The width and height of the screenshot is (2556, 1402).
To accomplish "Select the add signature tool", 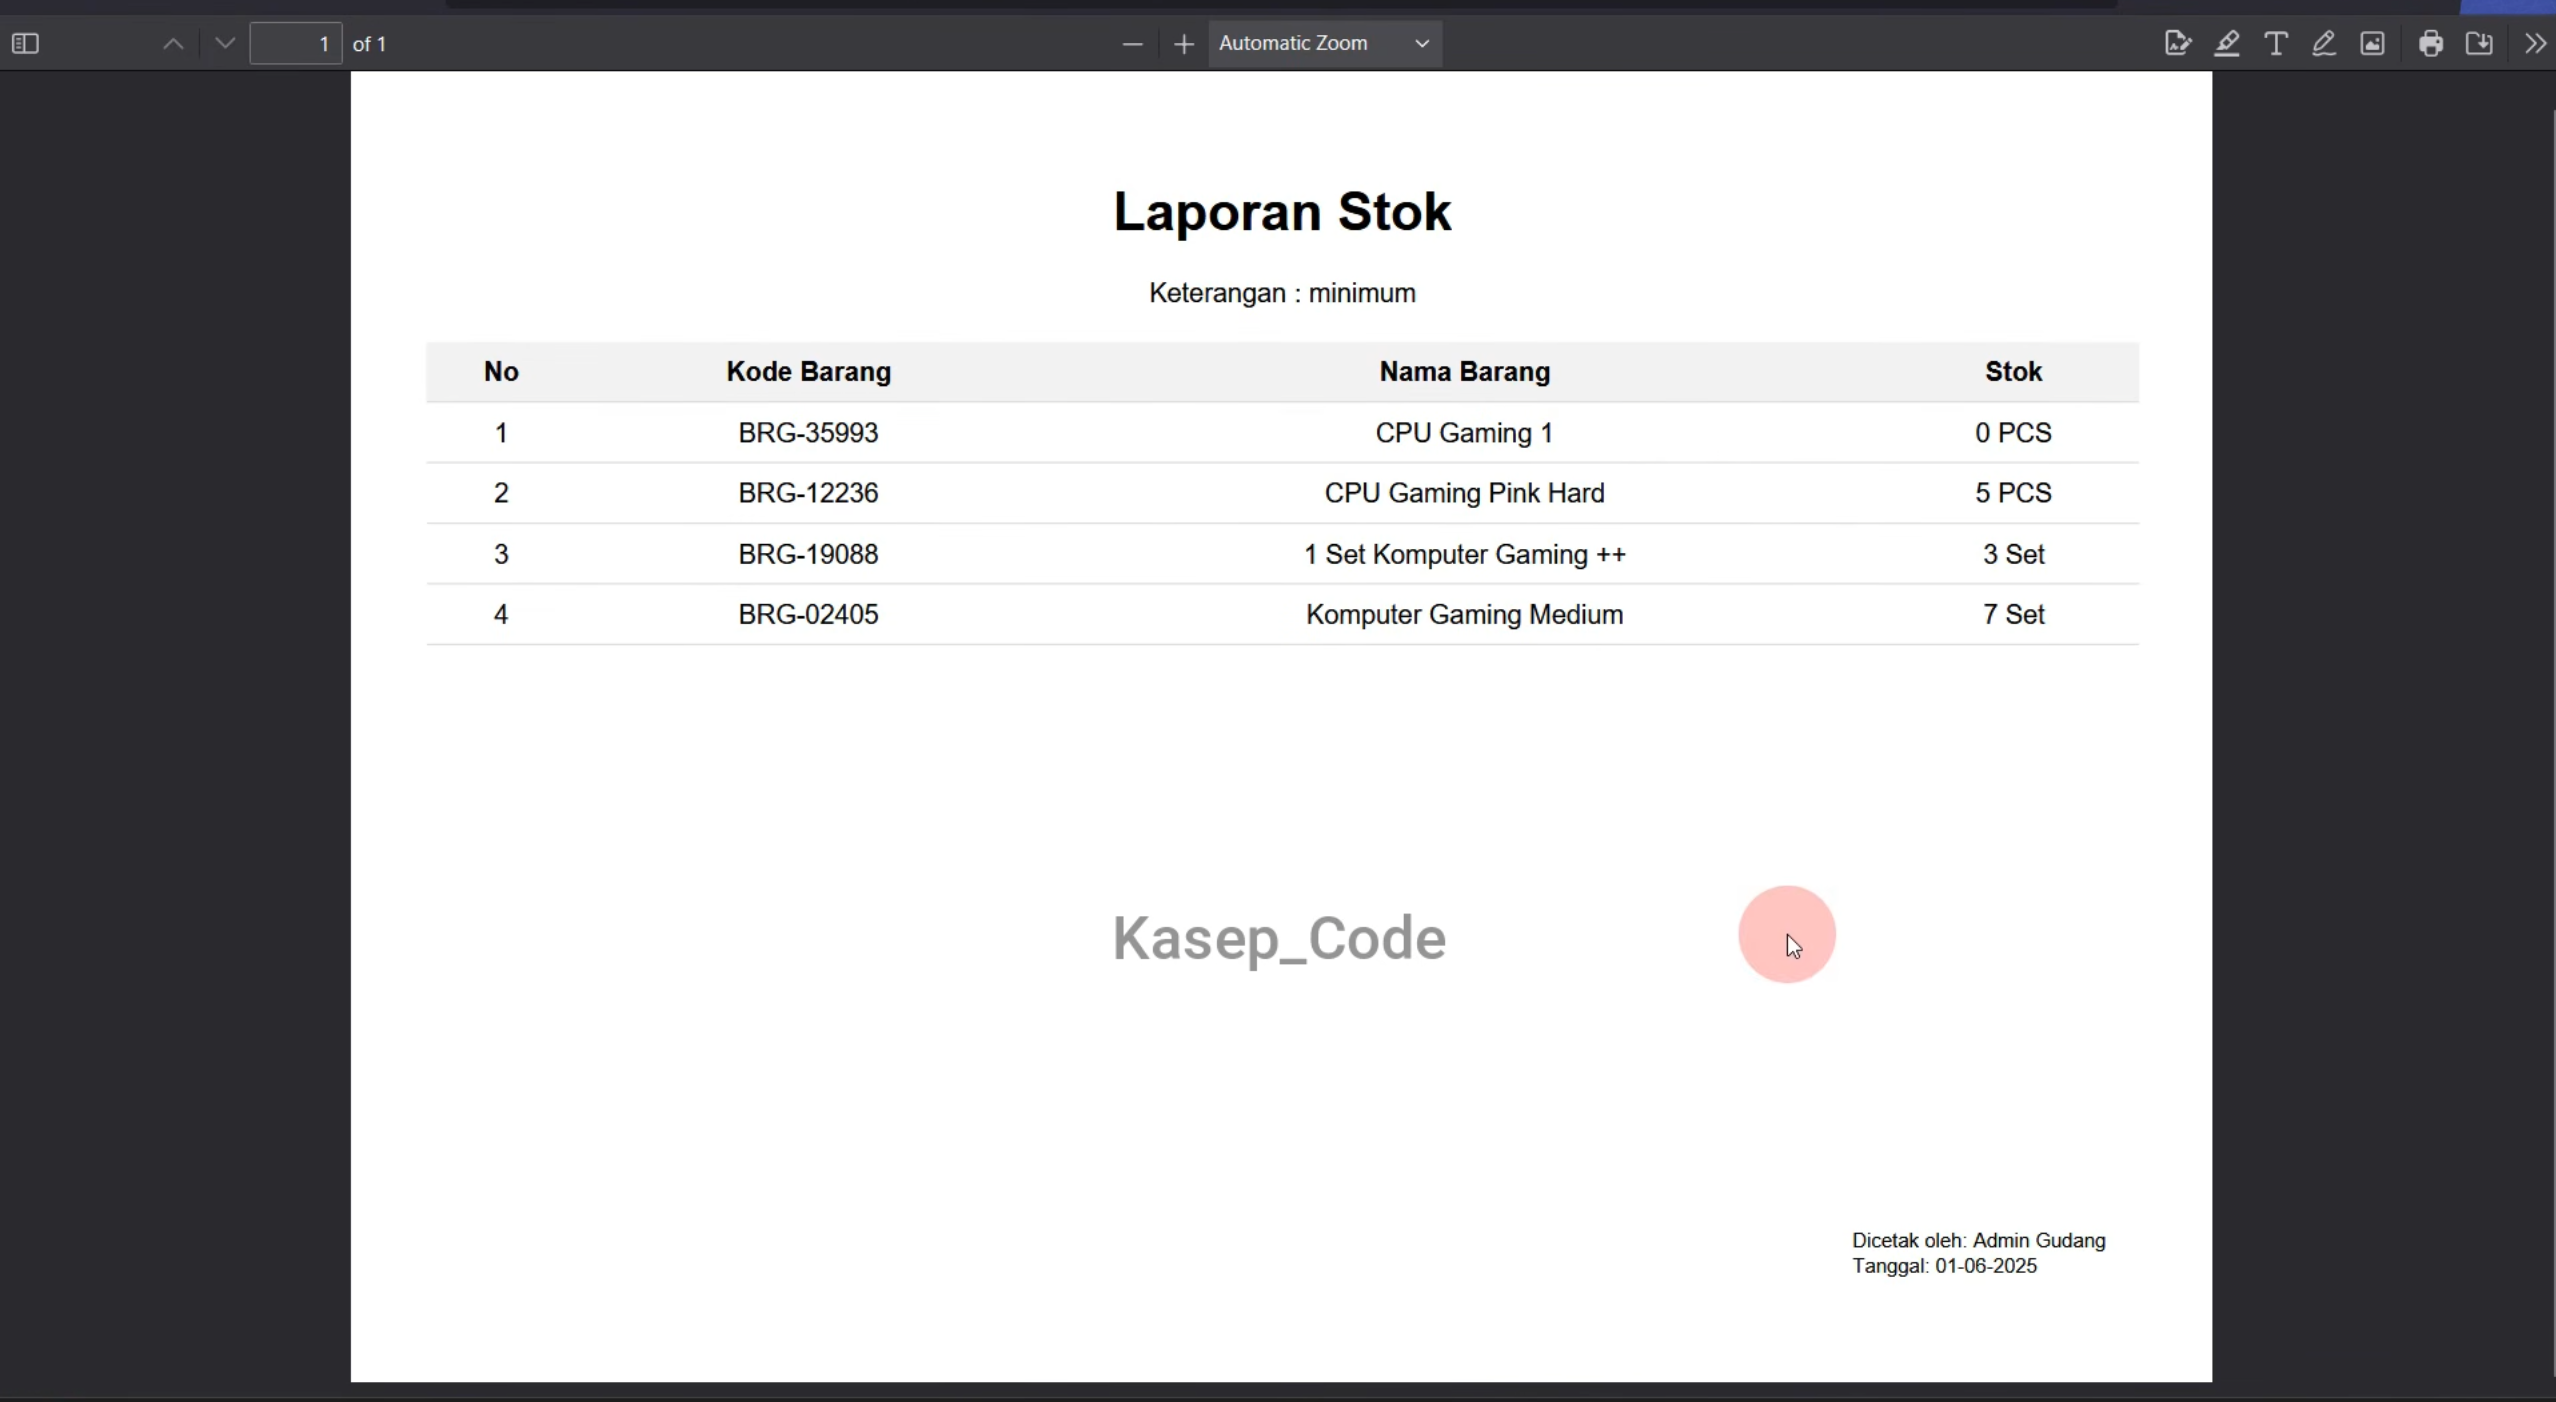I will point(2177,44).
